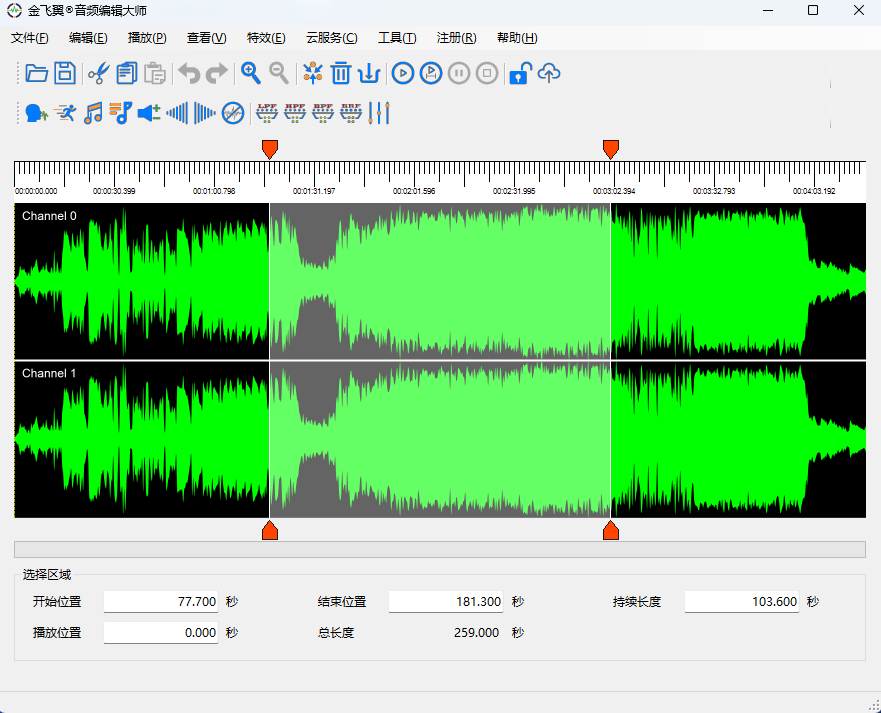881x713 pixels.
Task: Click the top left selection start marker
Action: [x=269, y=149]
